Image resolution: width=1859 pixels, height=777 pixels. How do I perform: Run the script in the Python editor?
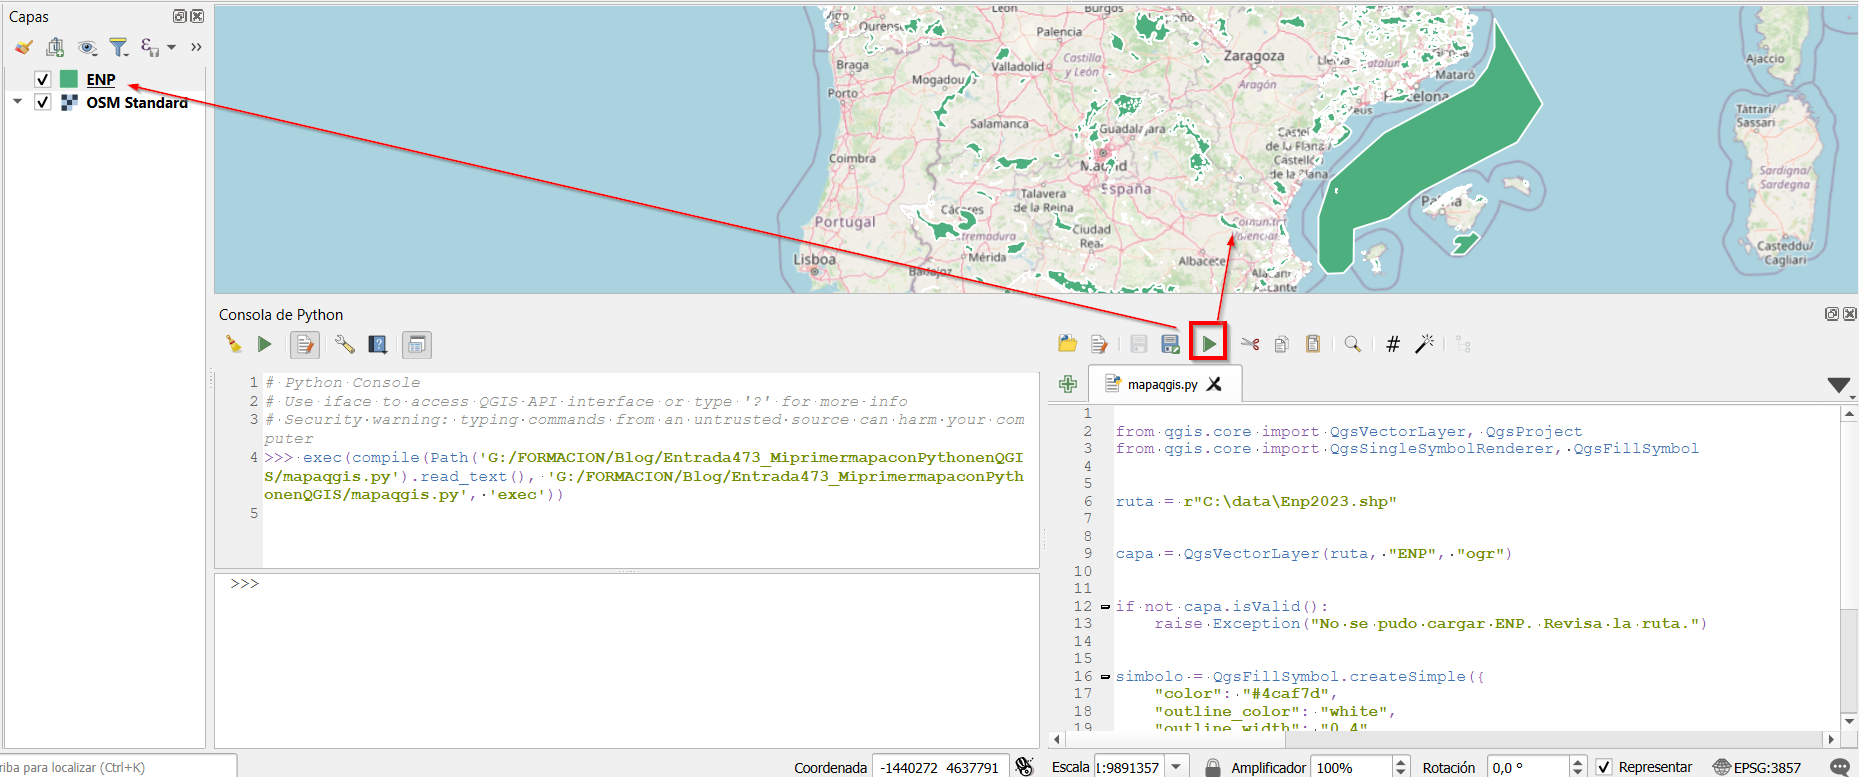tap(1208, 344)
